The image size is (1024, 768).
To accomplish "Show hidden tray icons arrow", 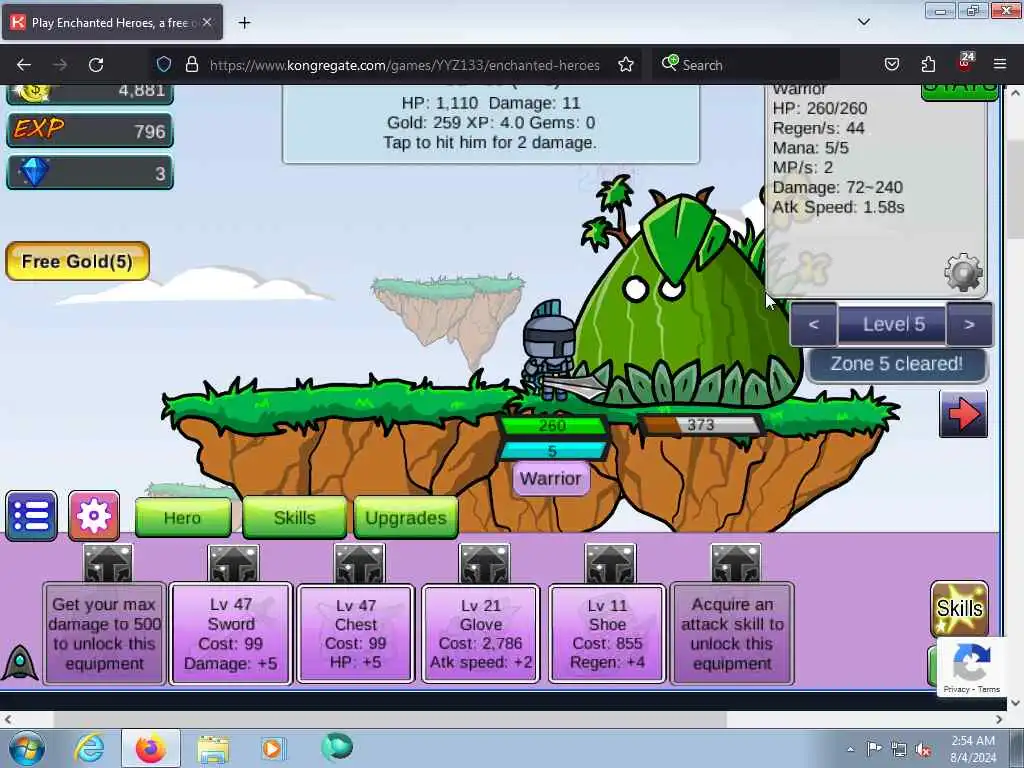I will (x=850, y=749).
